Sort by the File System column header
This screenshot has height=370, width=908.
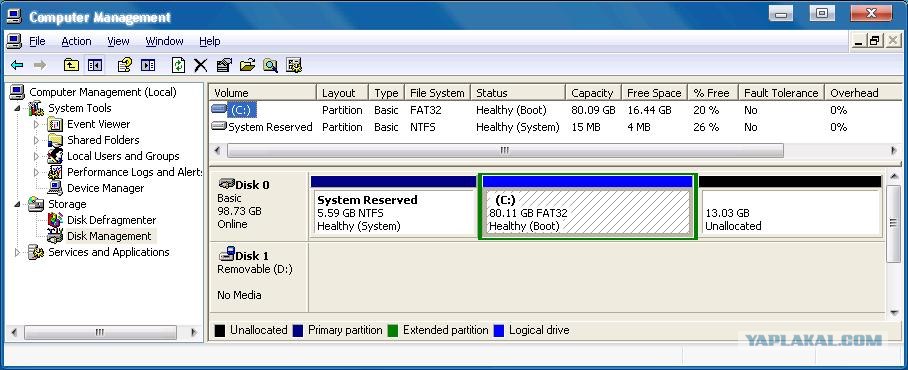437,93
